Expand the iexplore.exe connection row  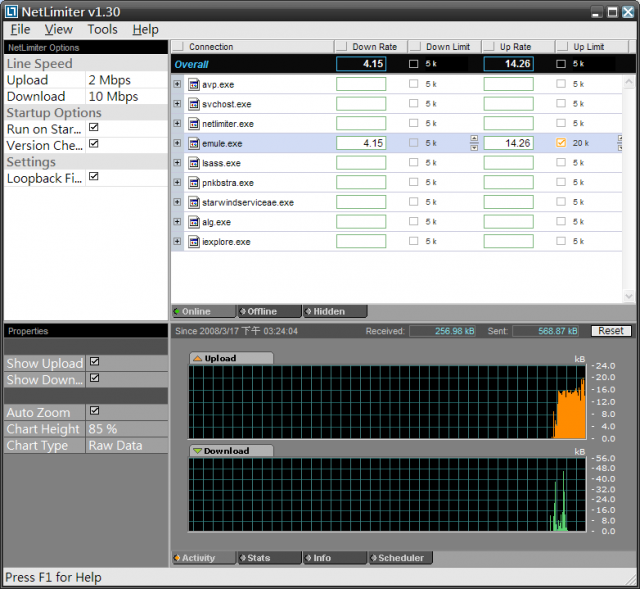(177, 241)
